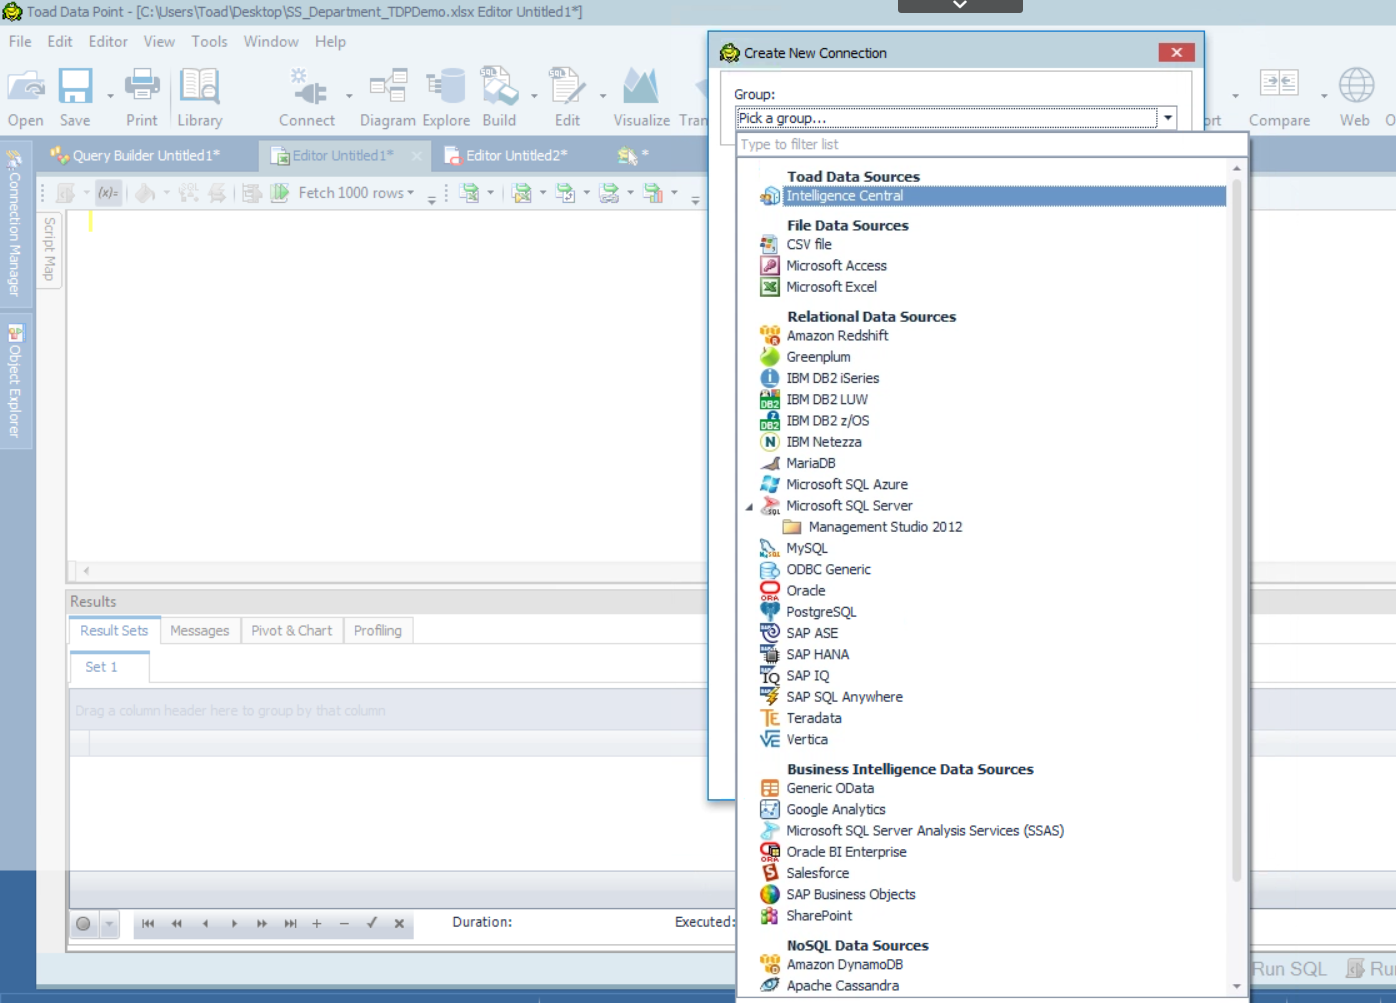The height and width of the screenshot is (1003, 1396).
Task: Choose PostgreSQL connection type
Action: point(821,612)
